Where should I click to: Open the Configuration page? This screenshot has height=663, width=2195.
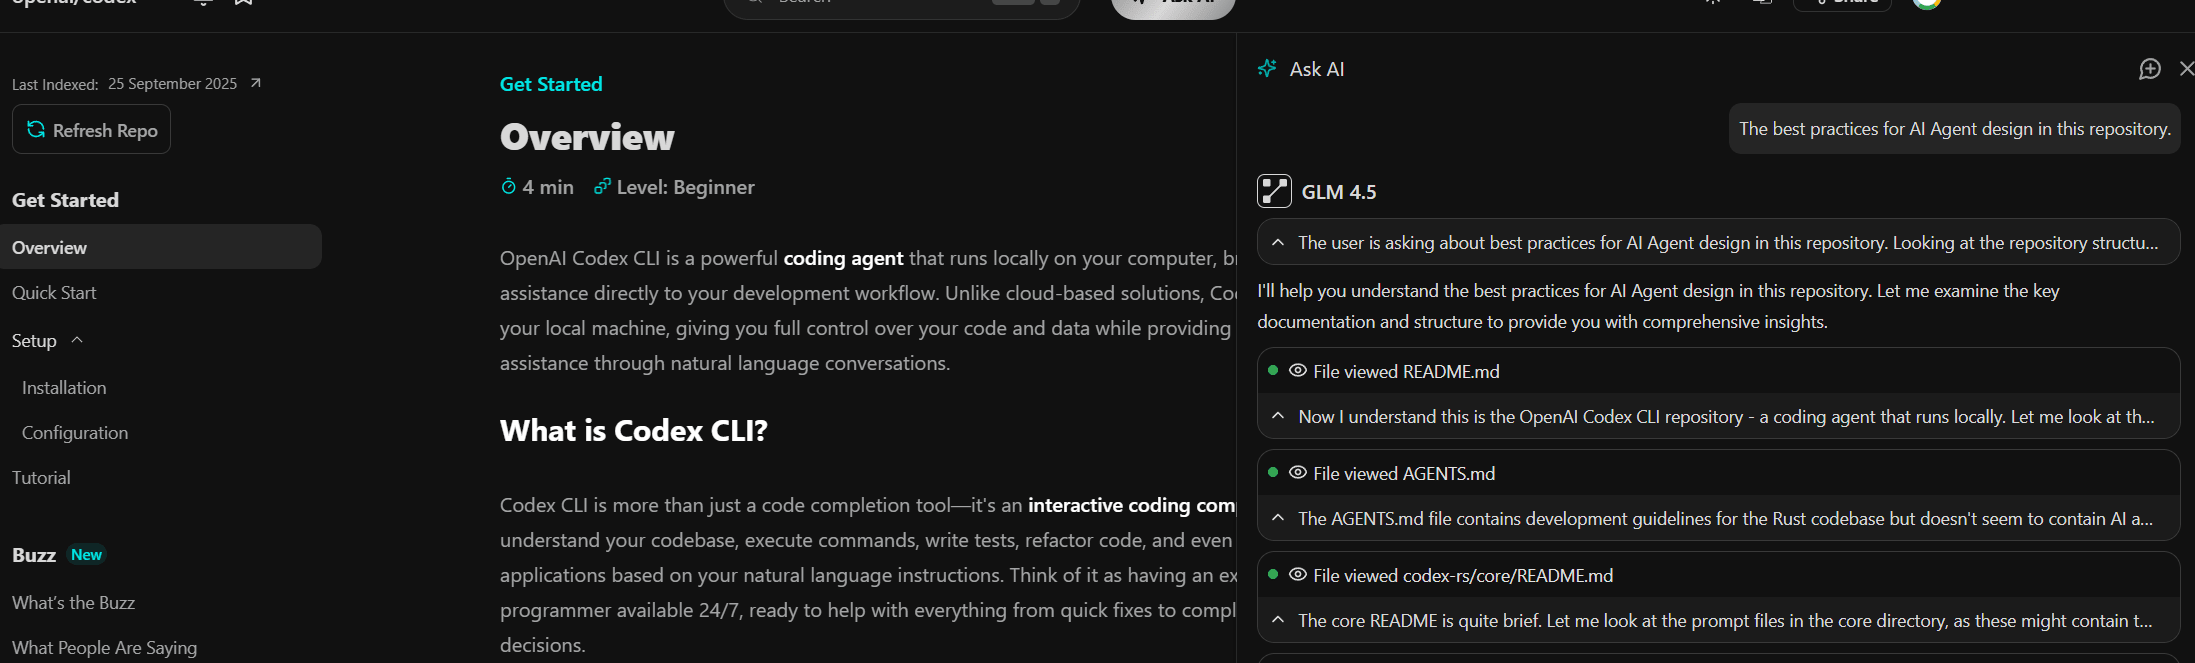75,433
